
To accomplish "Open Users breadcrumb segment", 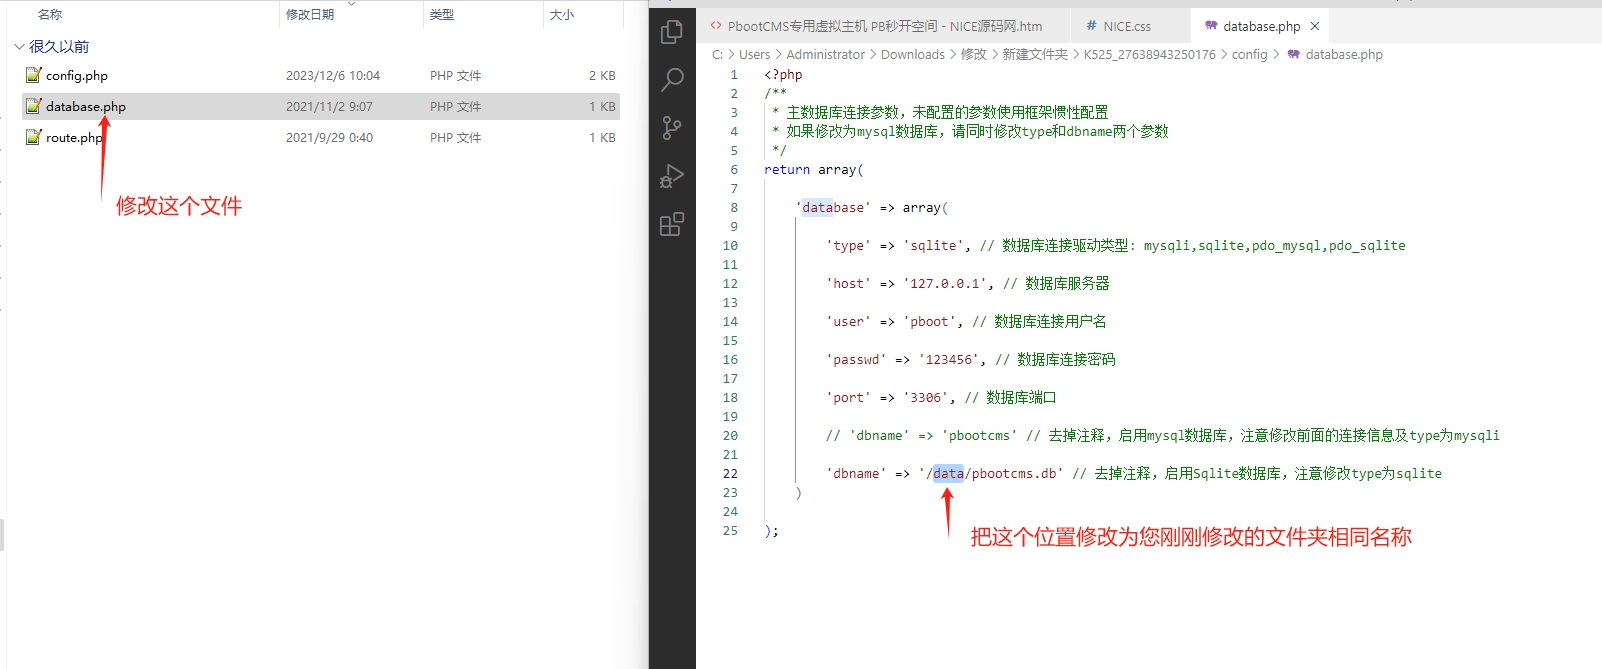I will [754, 54].
